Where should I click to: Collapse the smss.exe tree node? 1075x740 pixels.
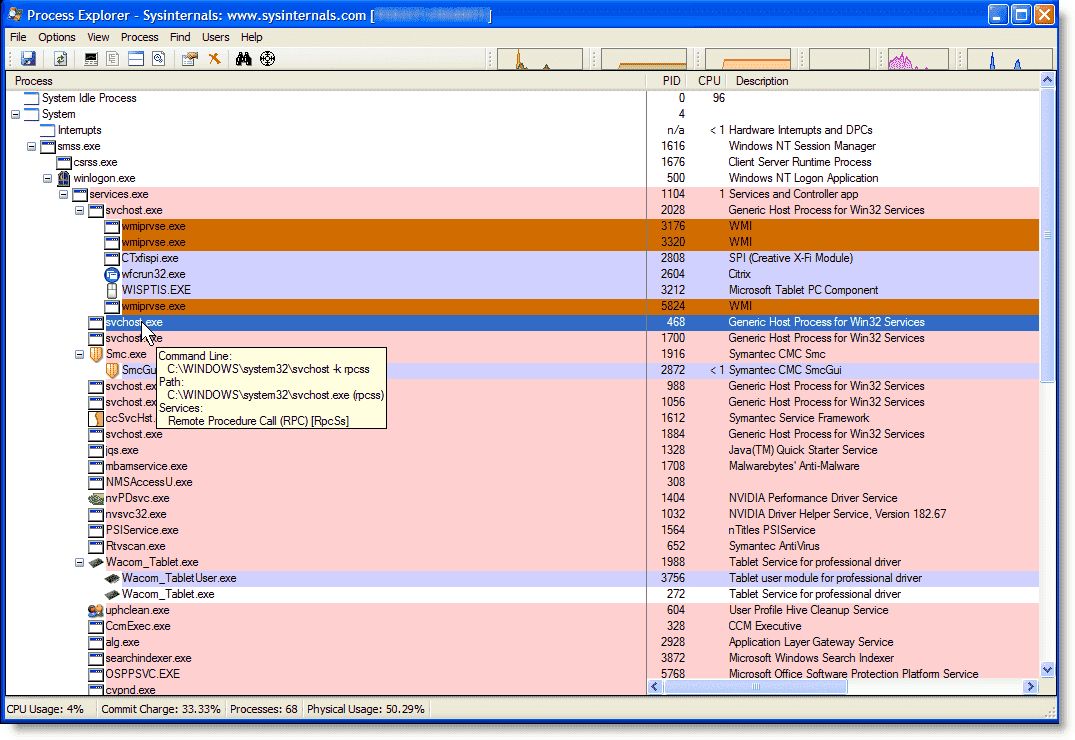(x=32, y=147)
